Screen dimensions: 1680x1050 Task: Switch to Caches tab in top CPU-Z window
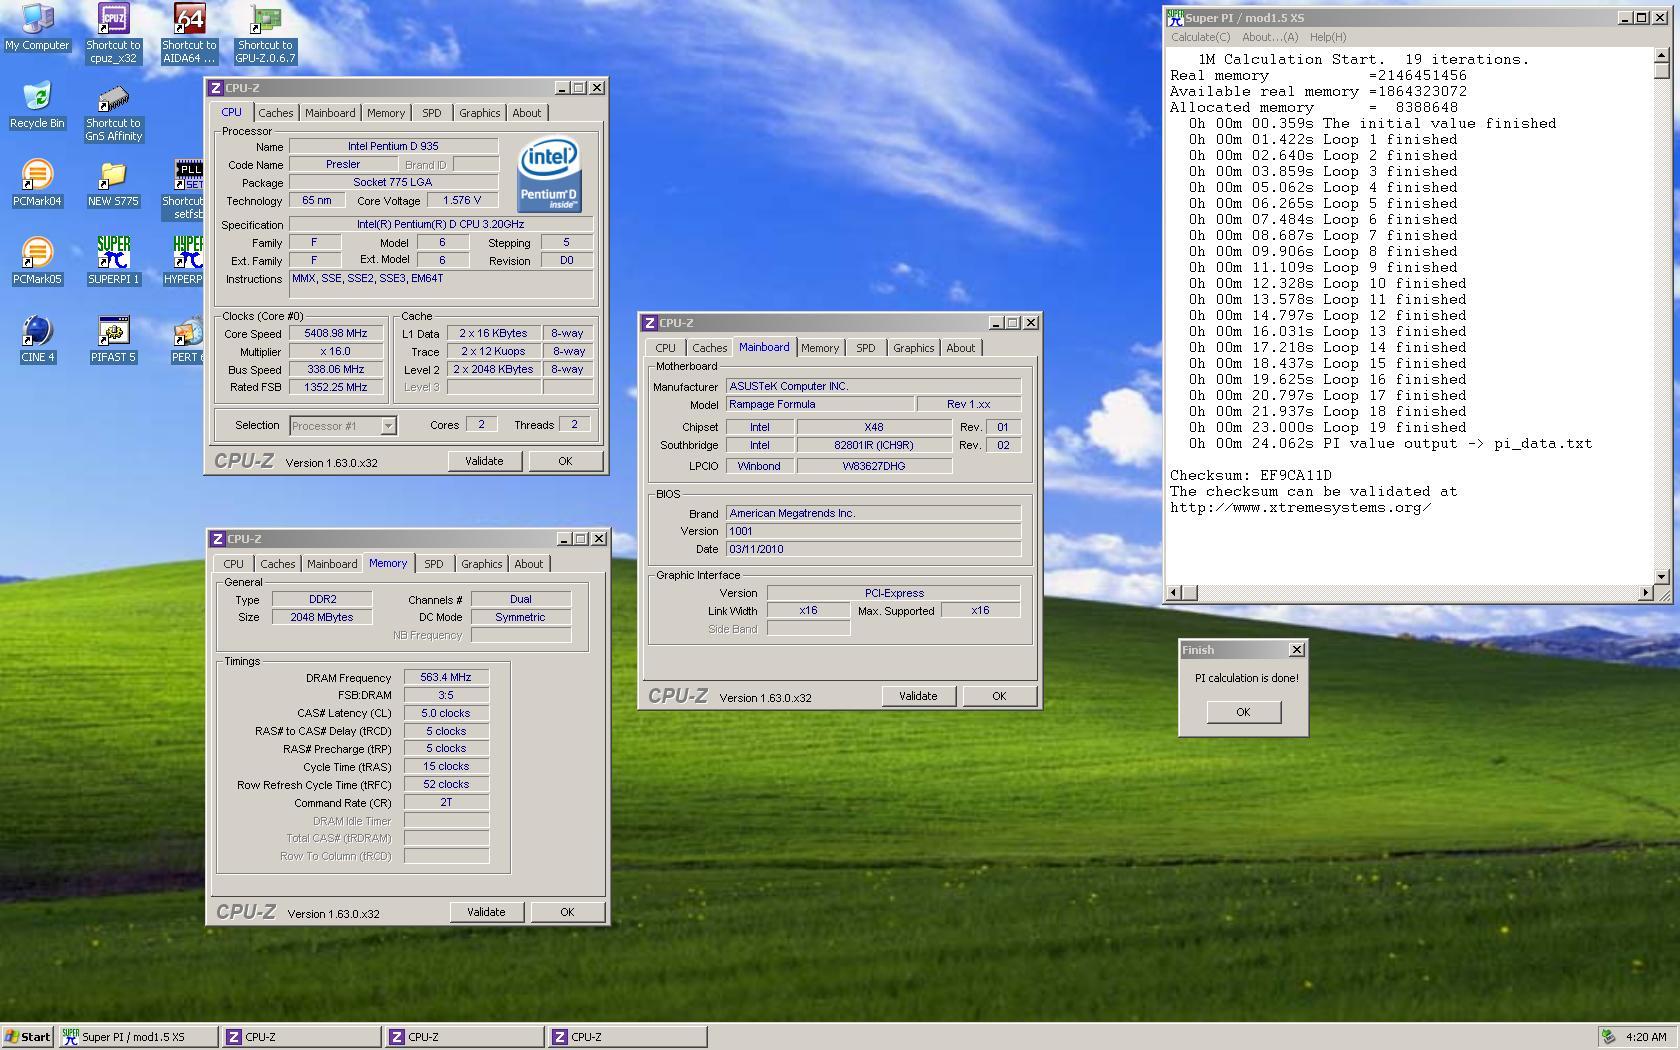276,113
